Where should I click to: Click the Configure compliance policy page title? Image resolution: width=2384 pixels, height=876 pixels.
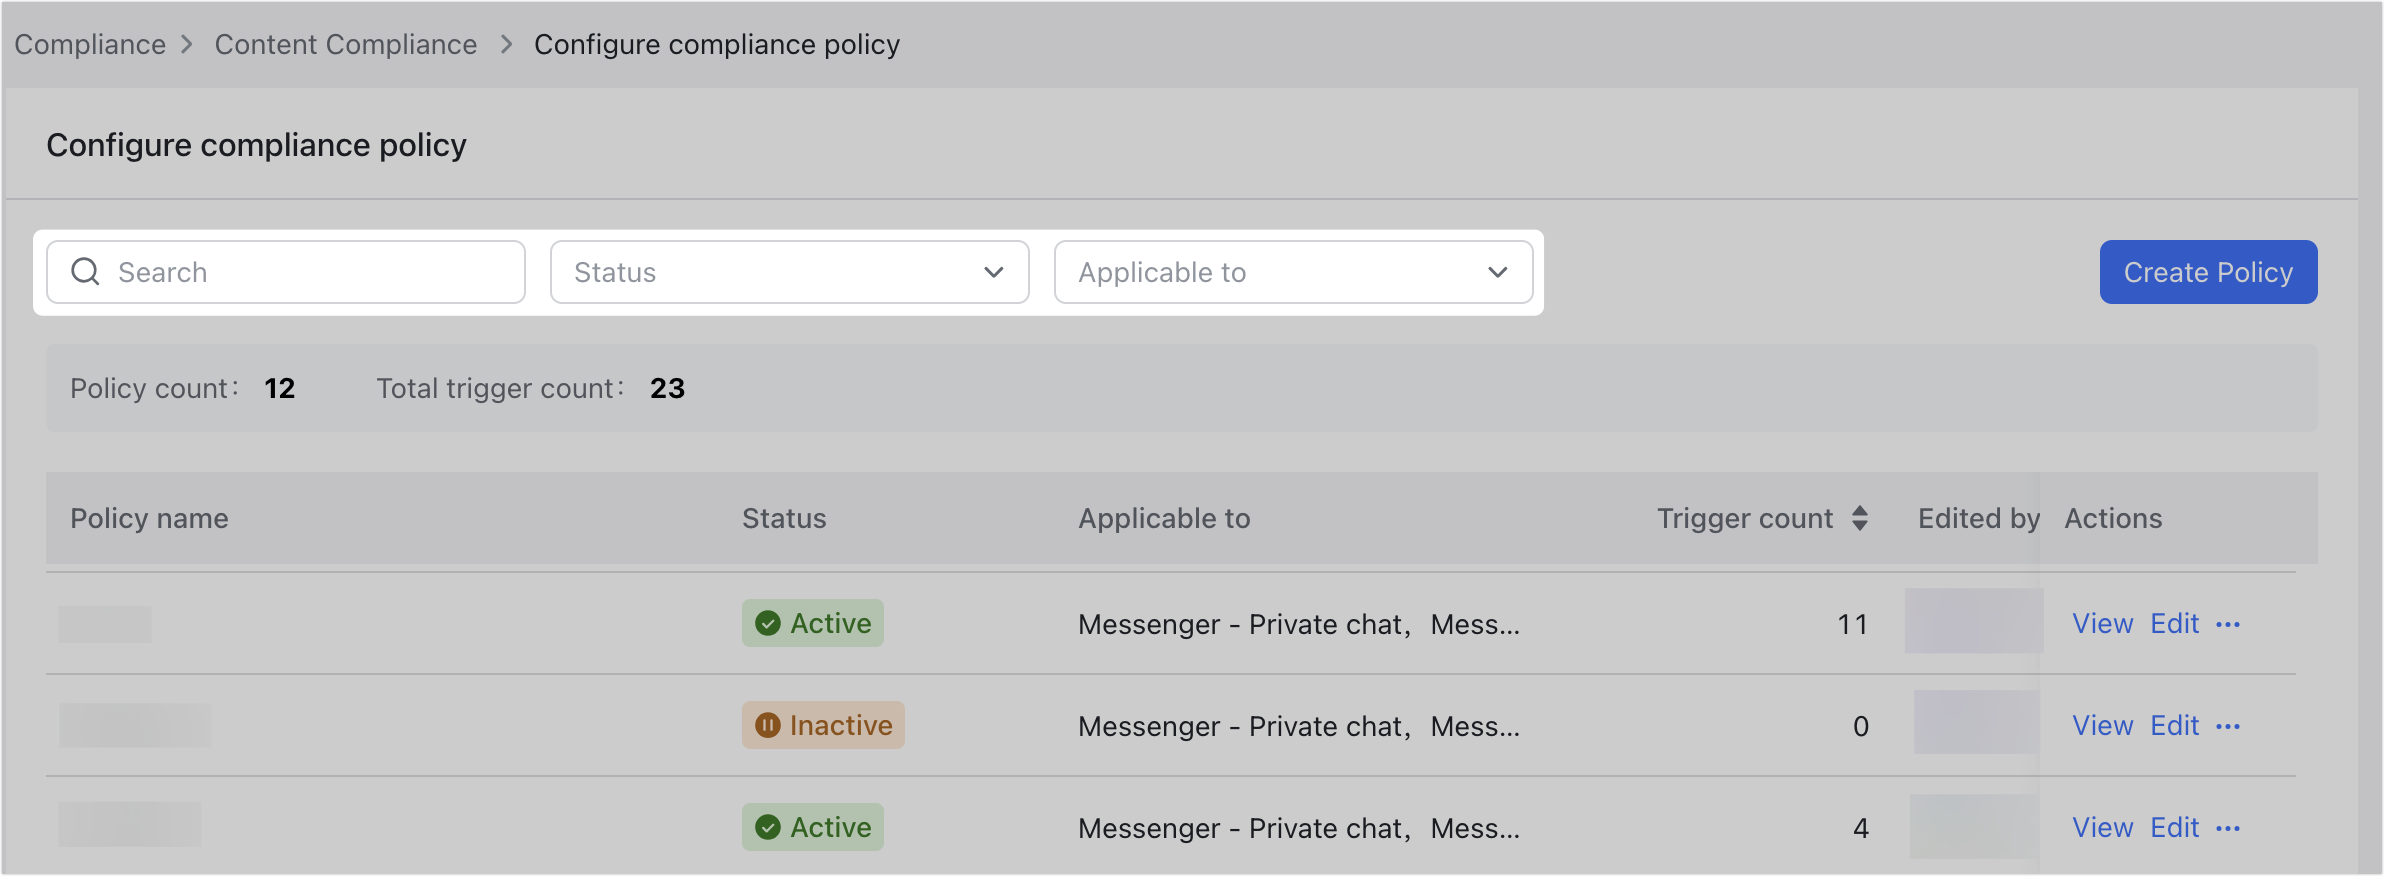coord(257,145)
